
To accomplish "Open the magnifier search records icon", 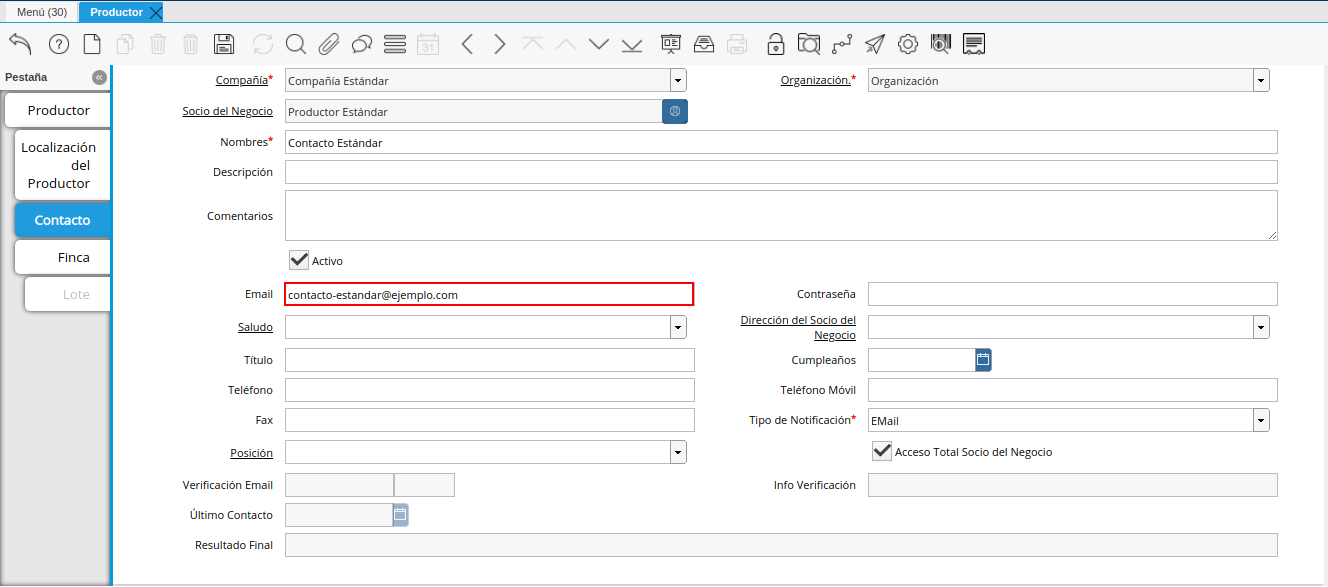I will pos(295,44).
